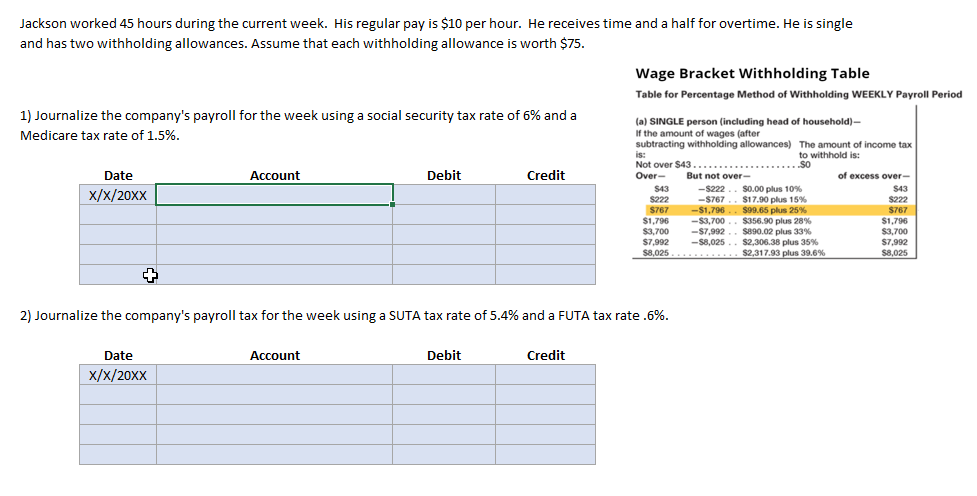Click the X/X/20XX date in question 2 table
This screenshot has height=496, width=977.
[x=118, y=375]
